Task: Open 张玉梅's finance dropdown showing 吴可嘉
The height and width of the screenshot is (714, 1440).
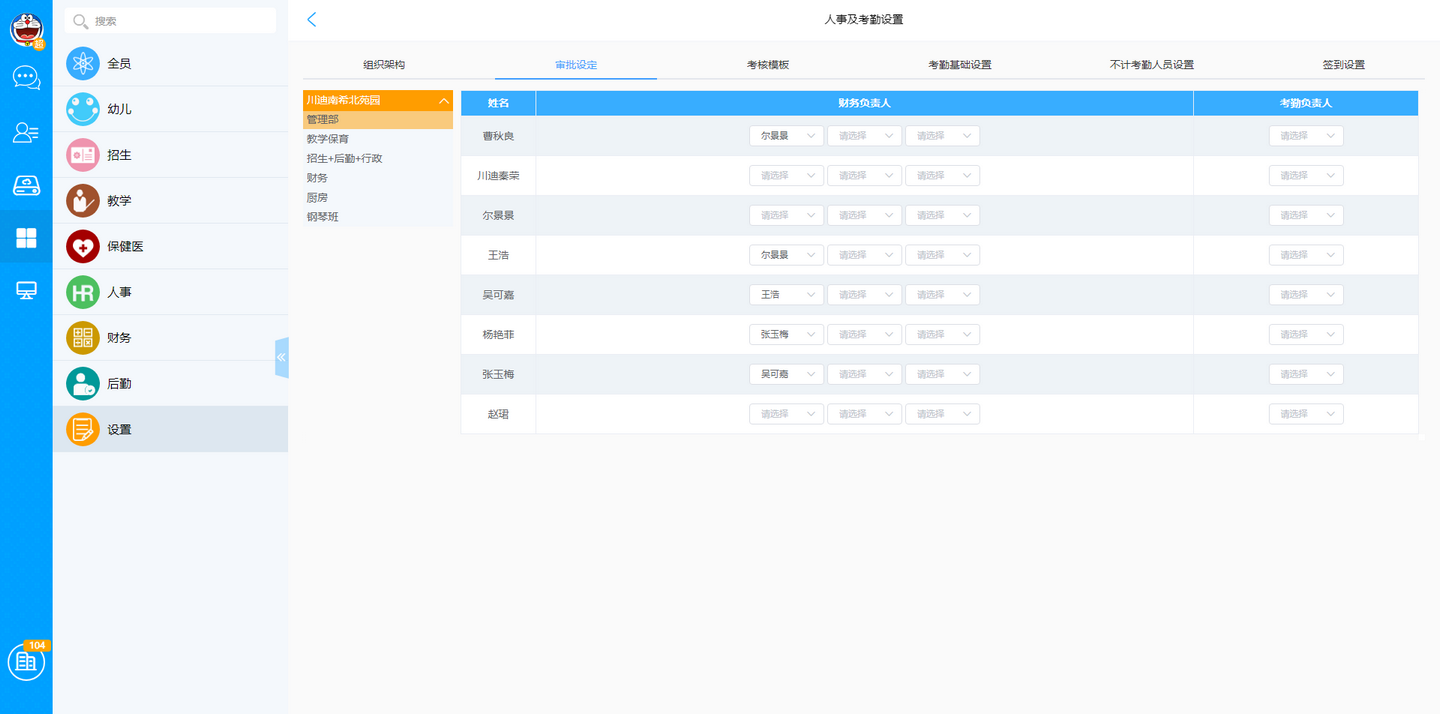Action: (787, 374)
